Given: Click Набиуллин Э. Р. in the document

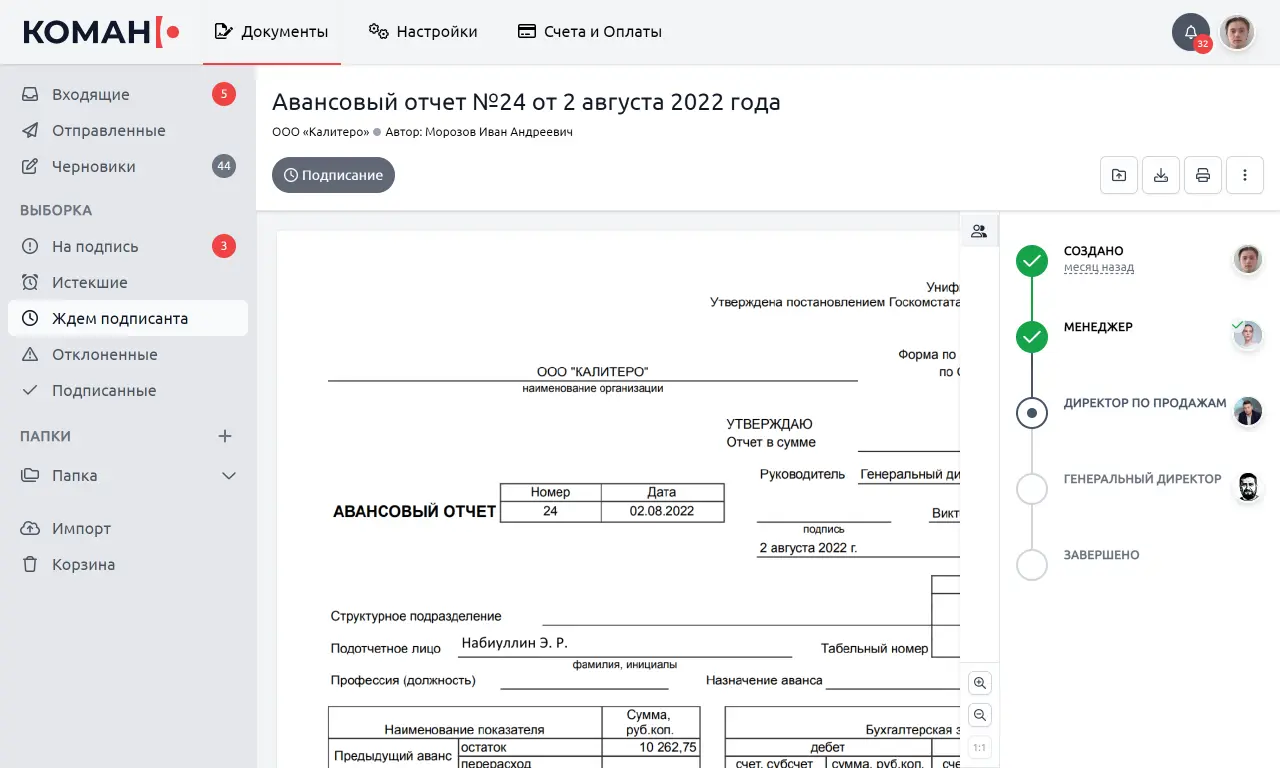Looking at the screenshot, I should point(514,643).
